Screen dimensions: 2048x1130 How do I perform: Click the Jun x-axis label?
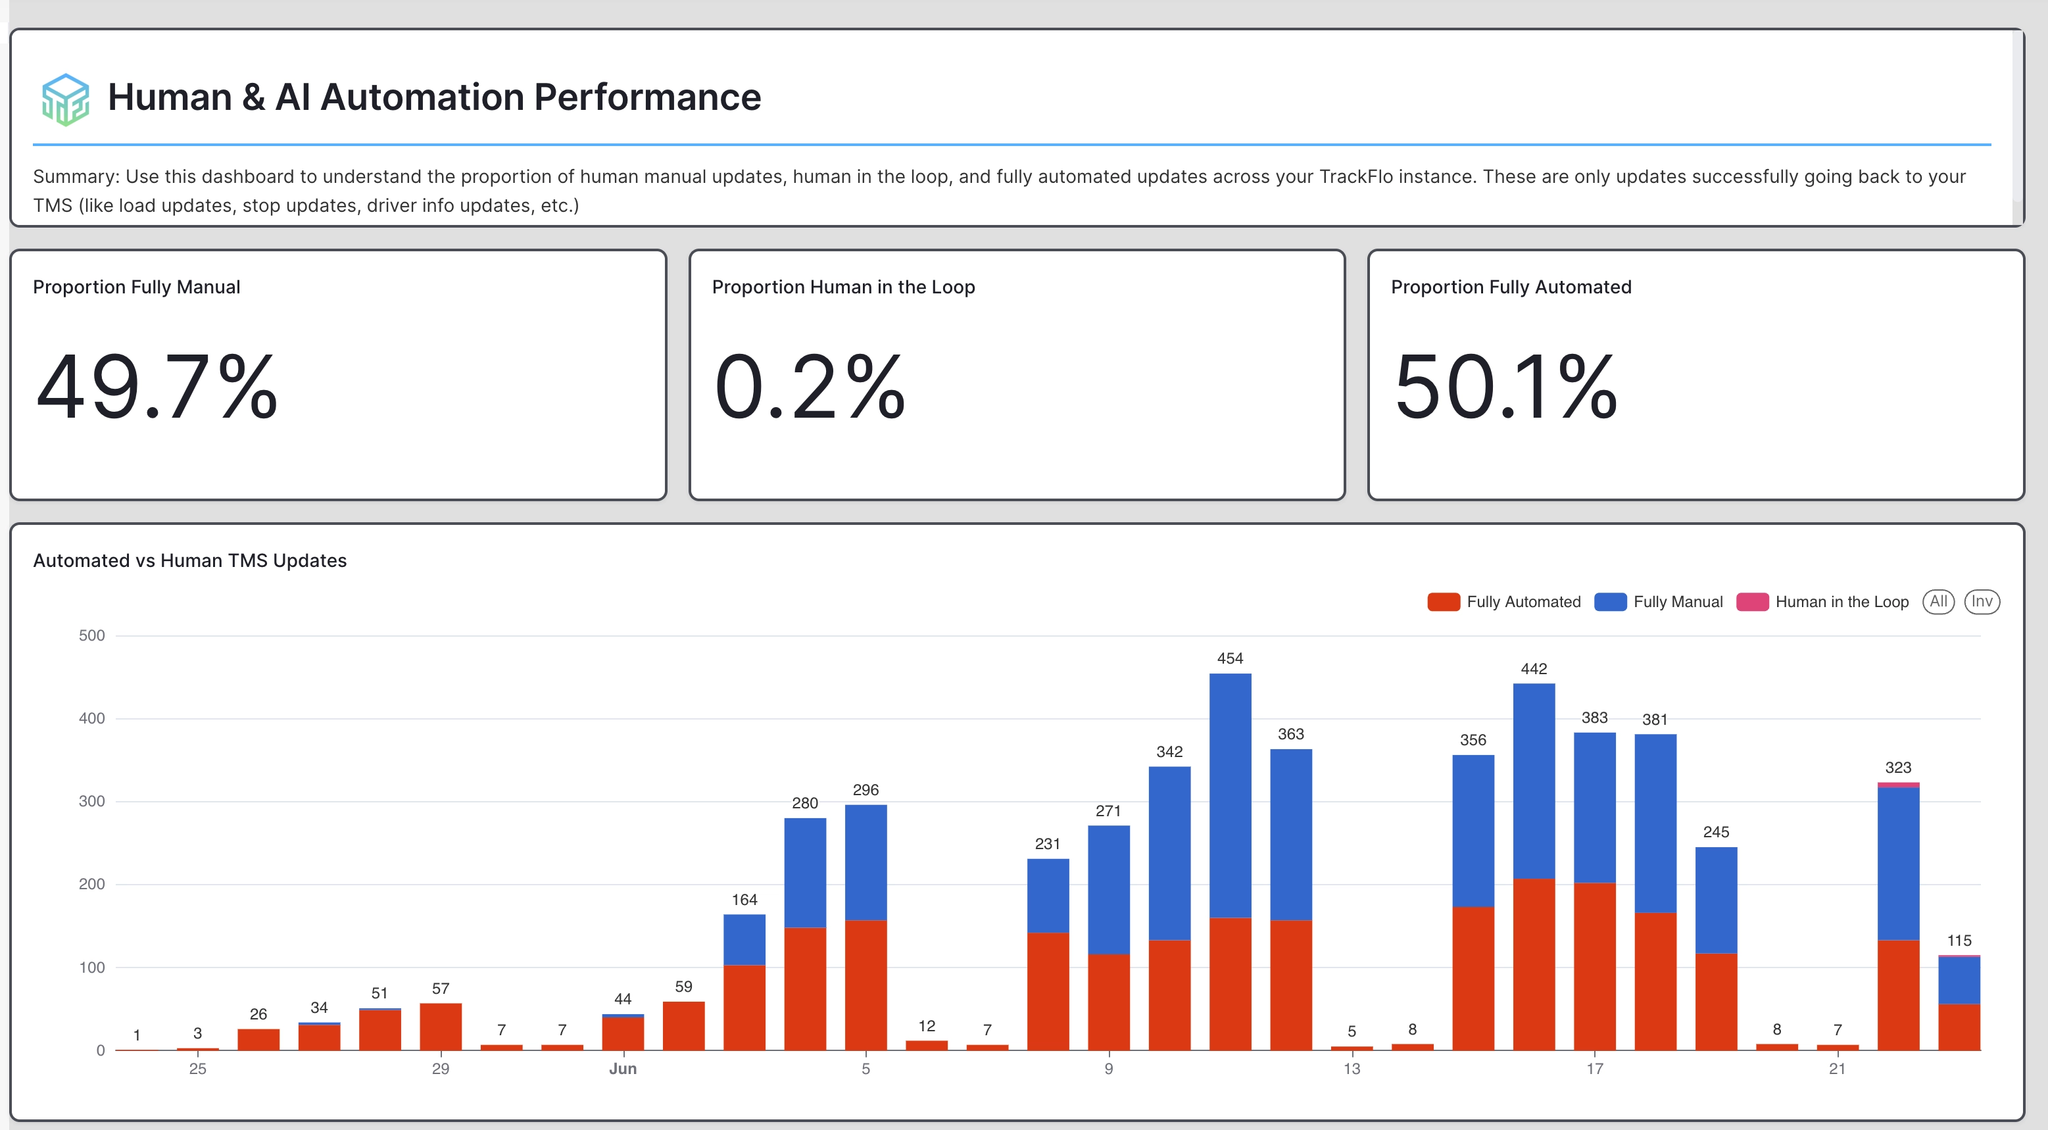point(623,1069)
